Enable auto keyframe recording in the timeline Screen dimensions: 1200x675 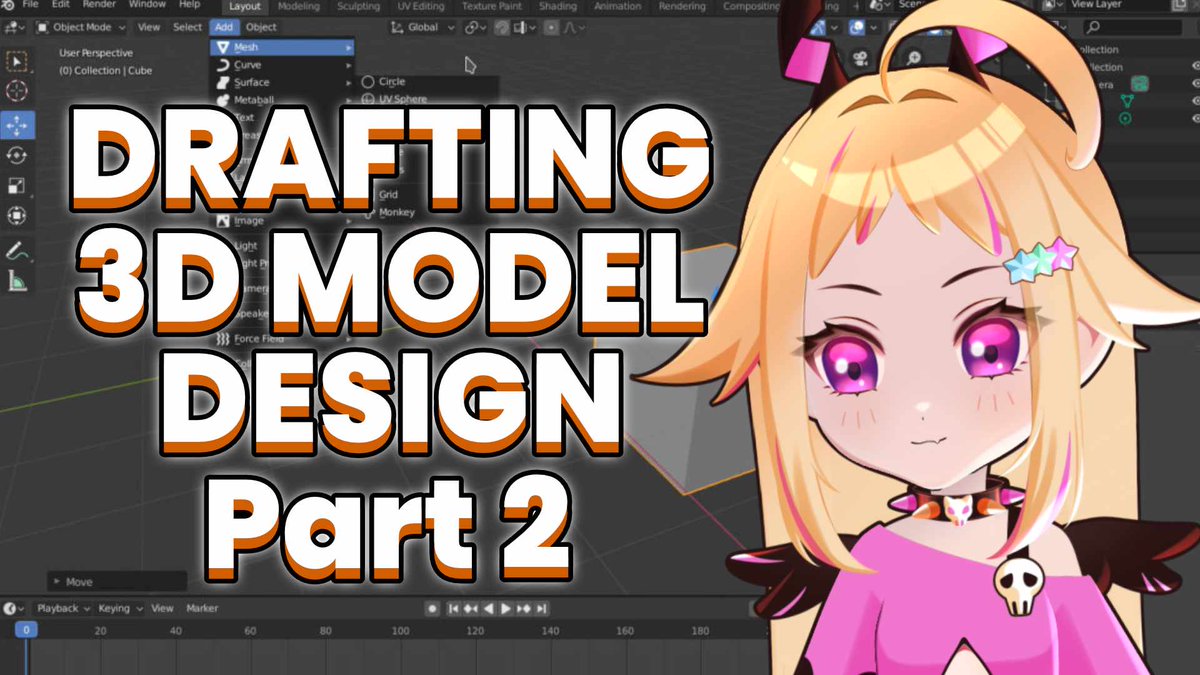coord(433,607)
